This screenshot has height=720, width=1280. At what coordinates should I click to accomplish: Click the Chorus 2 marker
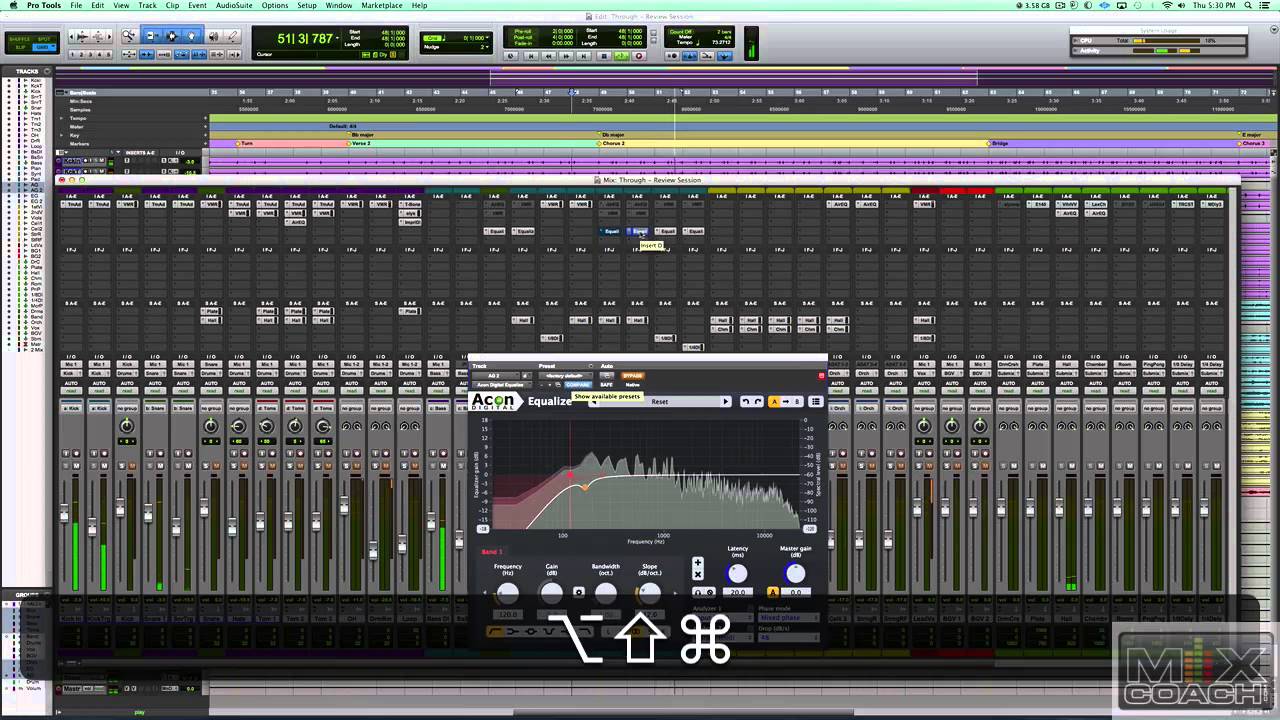[612, 143]
